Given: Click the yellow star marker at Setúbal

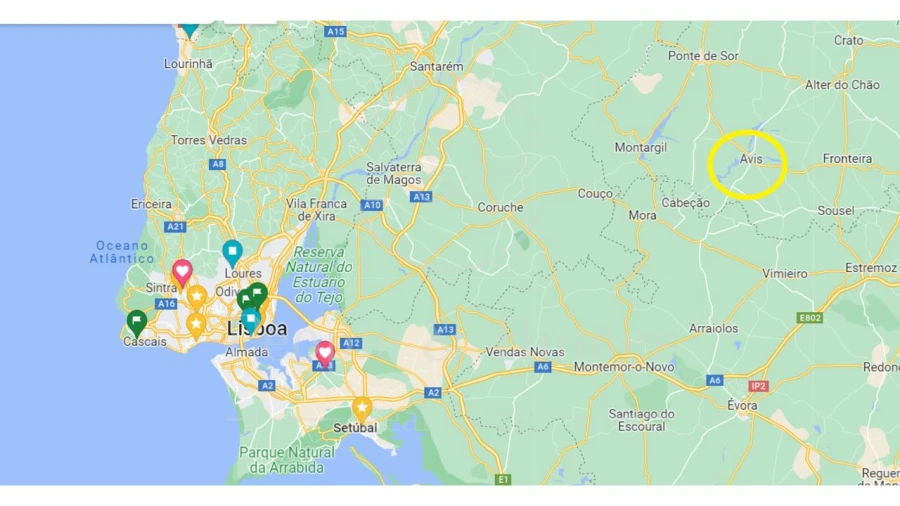Looking at the screenshot, I should [362, 410].
